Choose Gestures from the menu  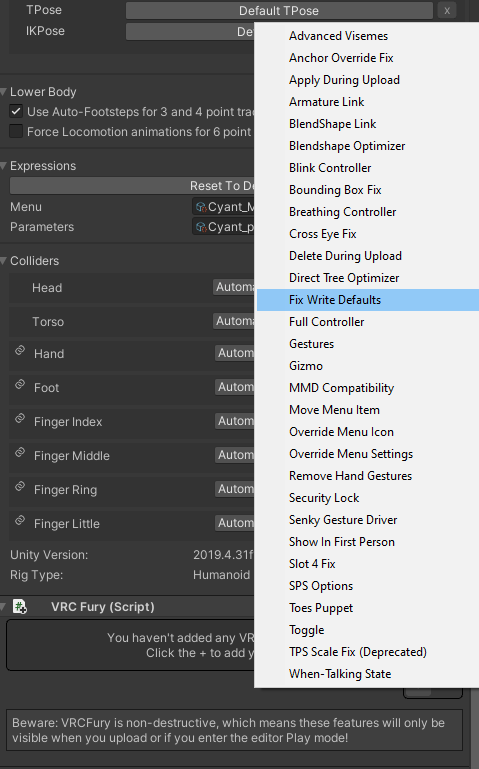pyautogui.click(x=368, y=344)
